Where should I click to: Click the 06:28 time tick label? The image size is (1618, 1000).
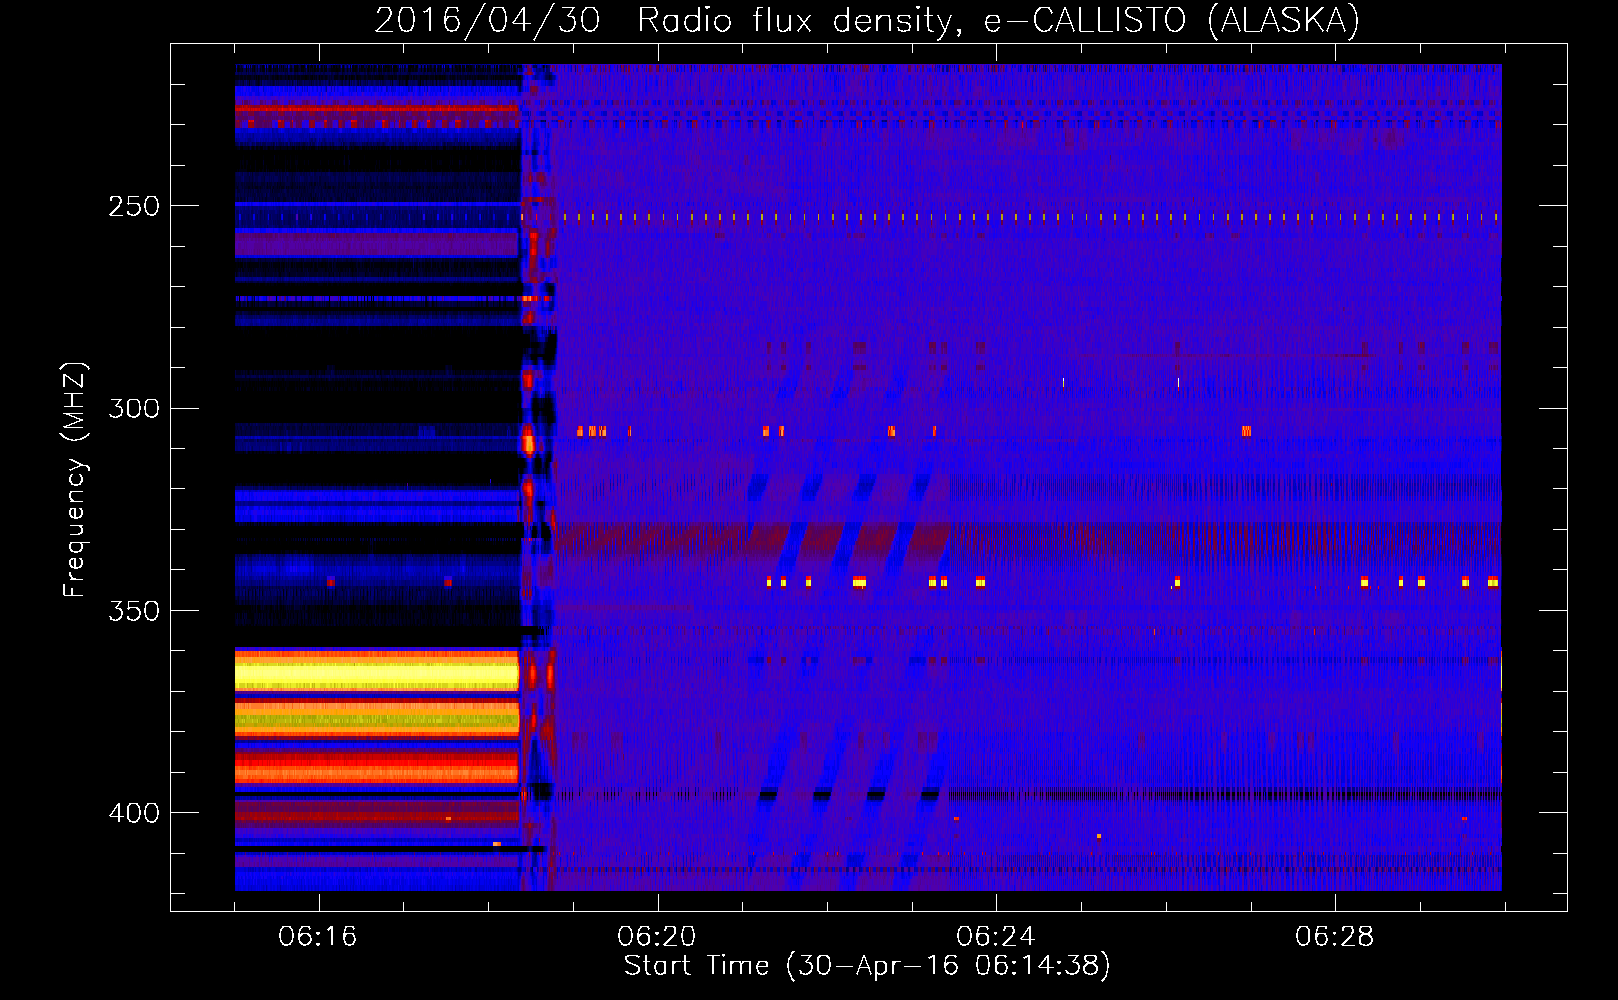pos(1335,937)
